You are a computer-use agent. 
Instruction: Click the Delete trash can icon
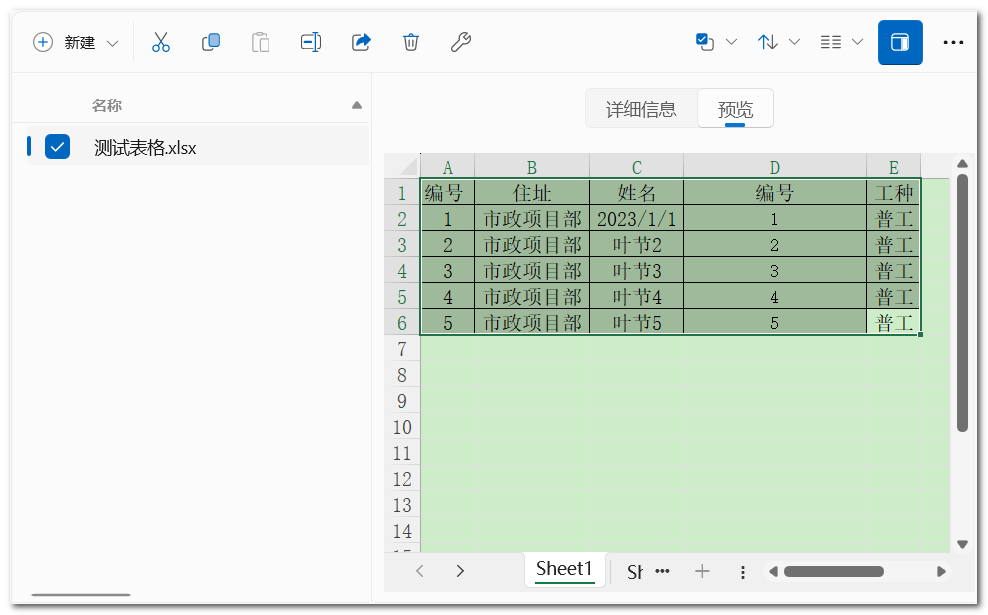point(410,42)
